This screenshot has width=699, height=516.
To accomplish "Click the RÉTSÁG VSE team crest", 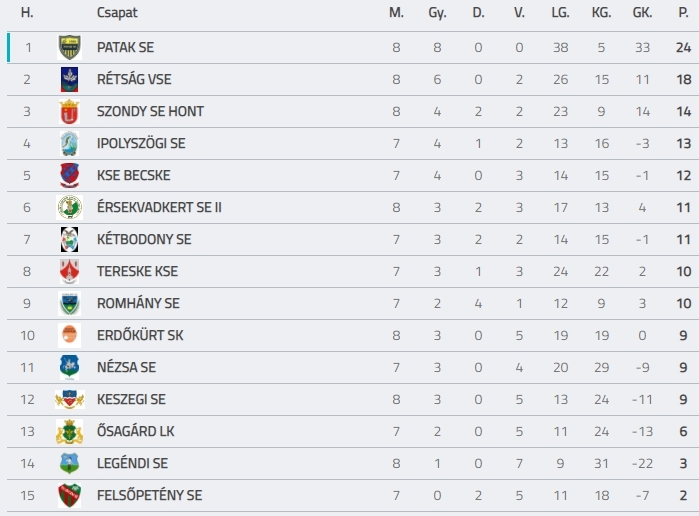I will coord(70,79).
